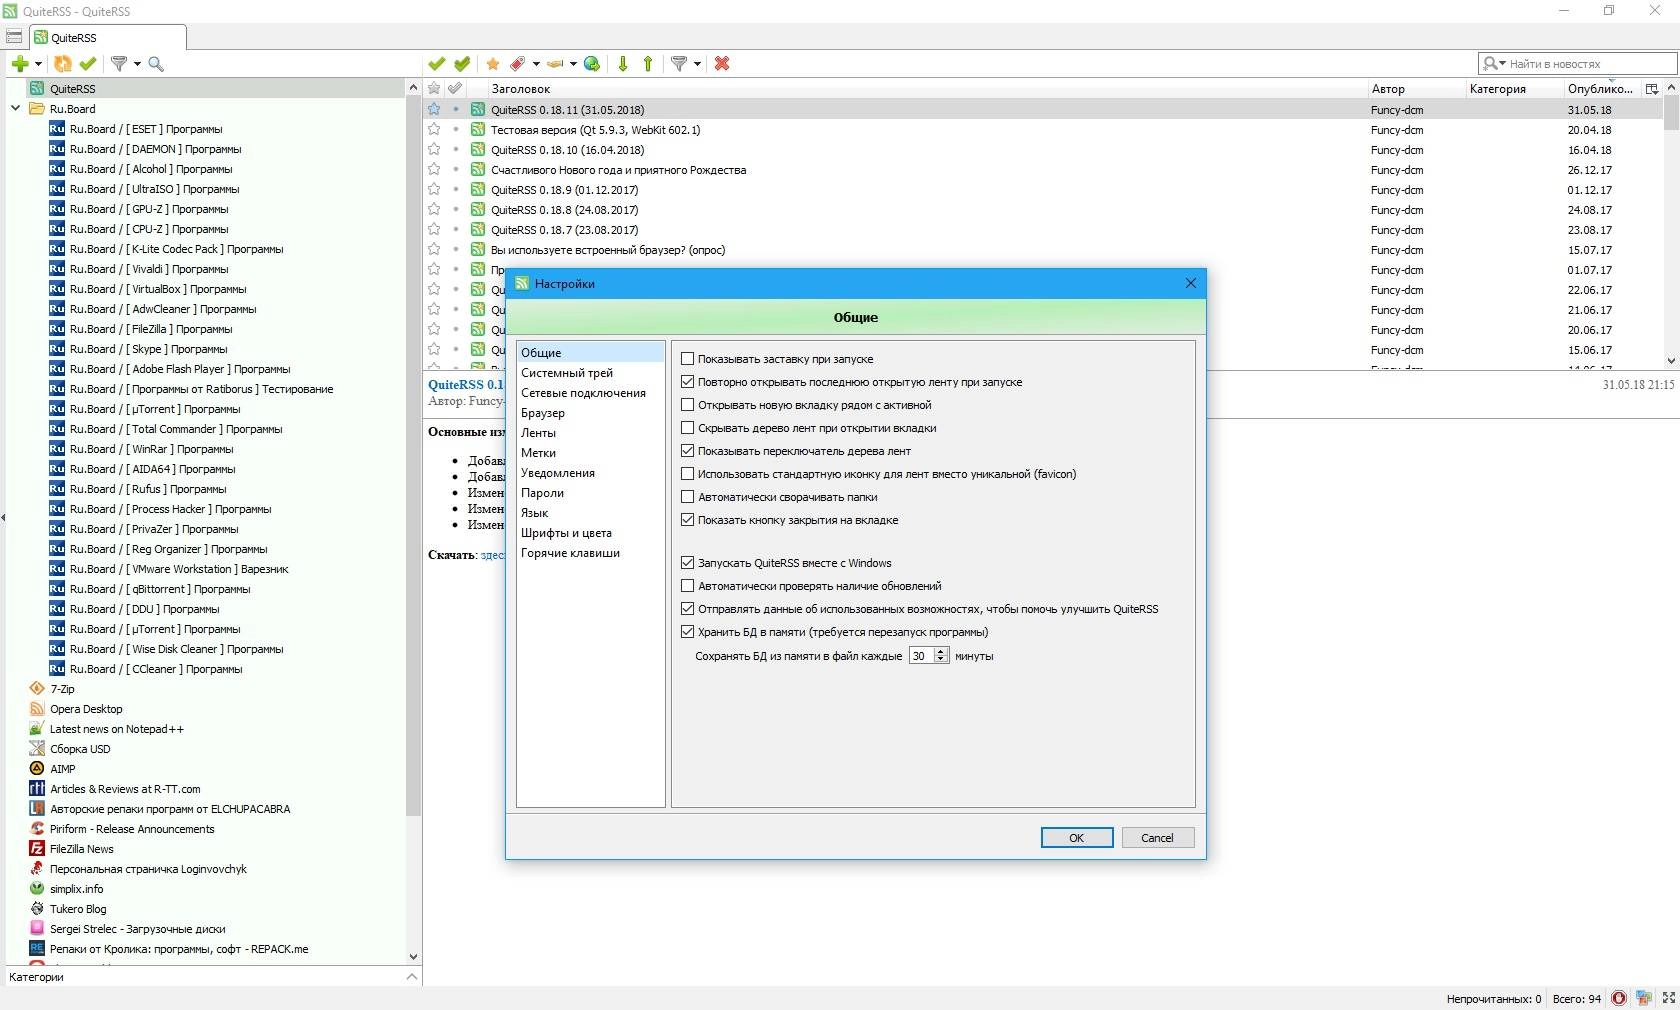The image size is (1680, 1010).
Task: Select 'Системный трей' settings category
Action: pos(590,373)
